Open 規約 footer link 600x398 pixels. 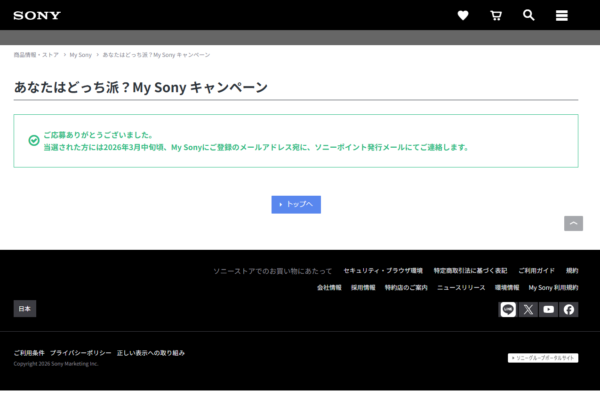click(572, 271)
